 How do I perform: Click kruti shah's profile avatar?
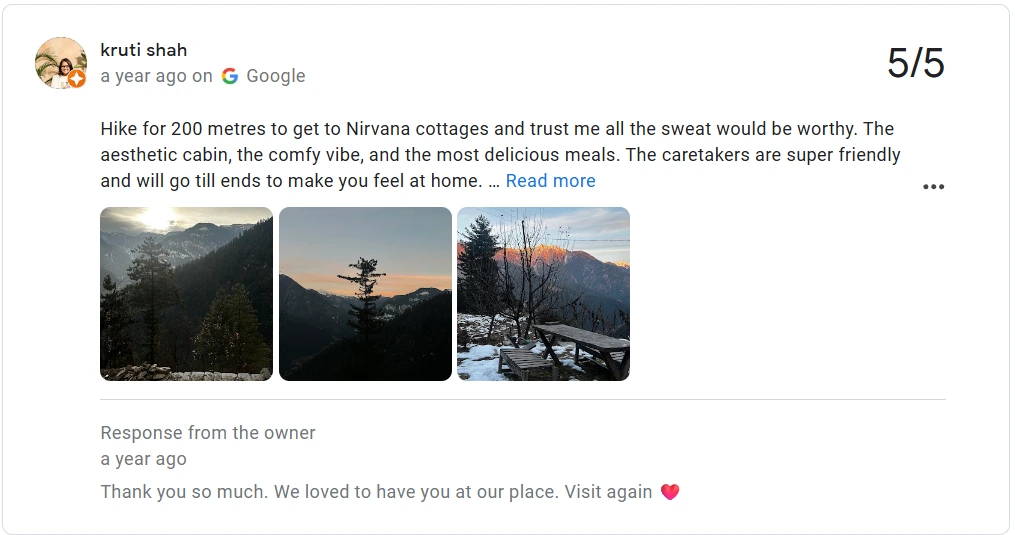tap(60, 62)
